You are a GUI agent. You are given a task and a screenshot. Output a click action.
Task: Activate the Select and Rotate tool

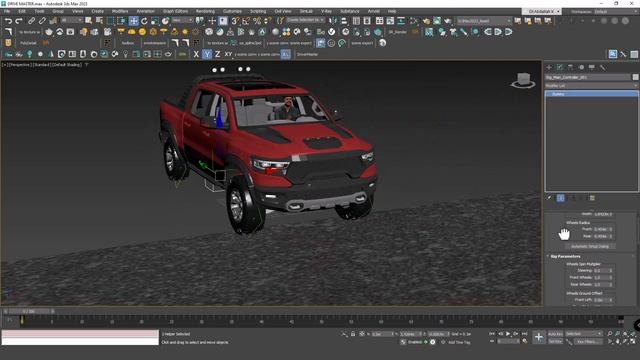pyautogui.click(x=144, y=21)
